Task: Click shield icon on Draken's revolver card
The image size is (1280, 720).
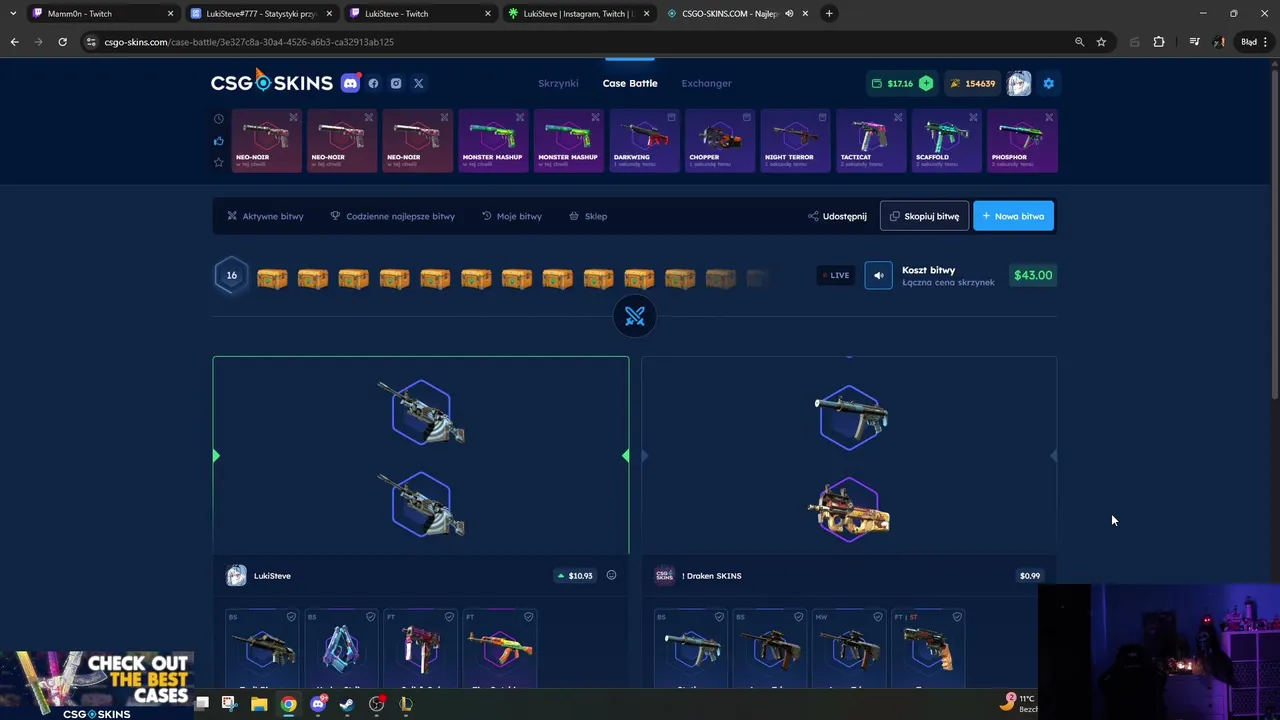Action: [x=956, y=617]
